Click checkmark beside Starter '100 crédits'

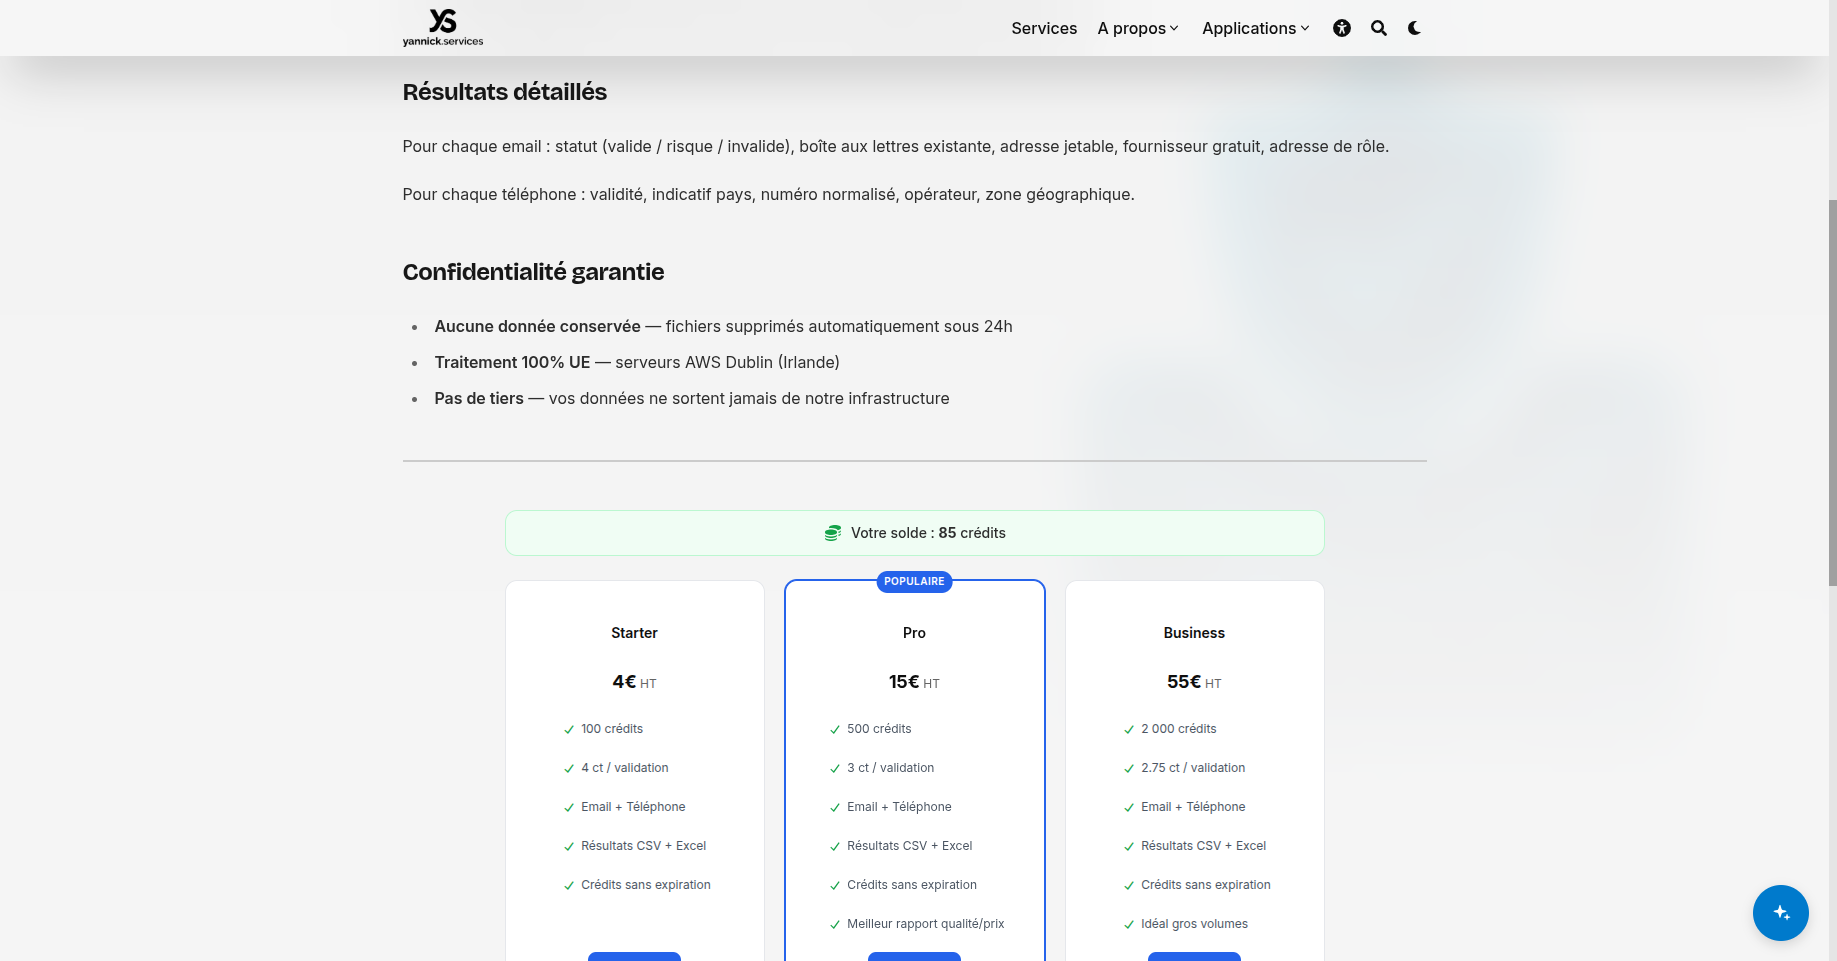[x=569, y=730]
